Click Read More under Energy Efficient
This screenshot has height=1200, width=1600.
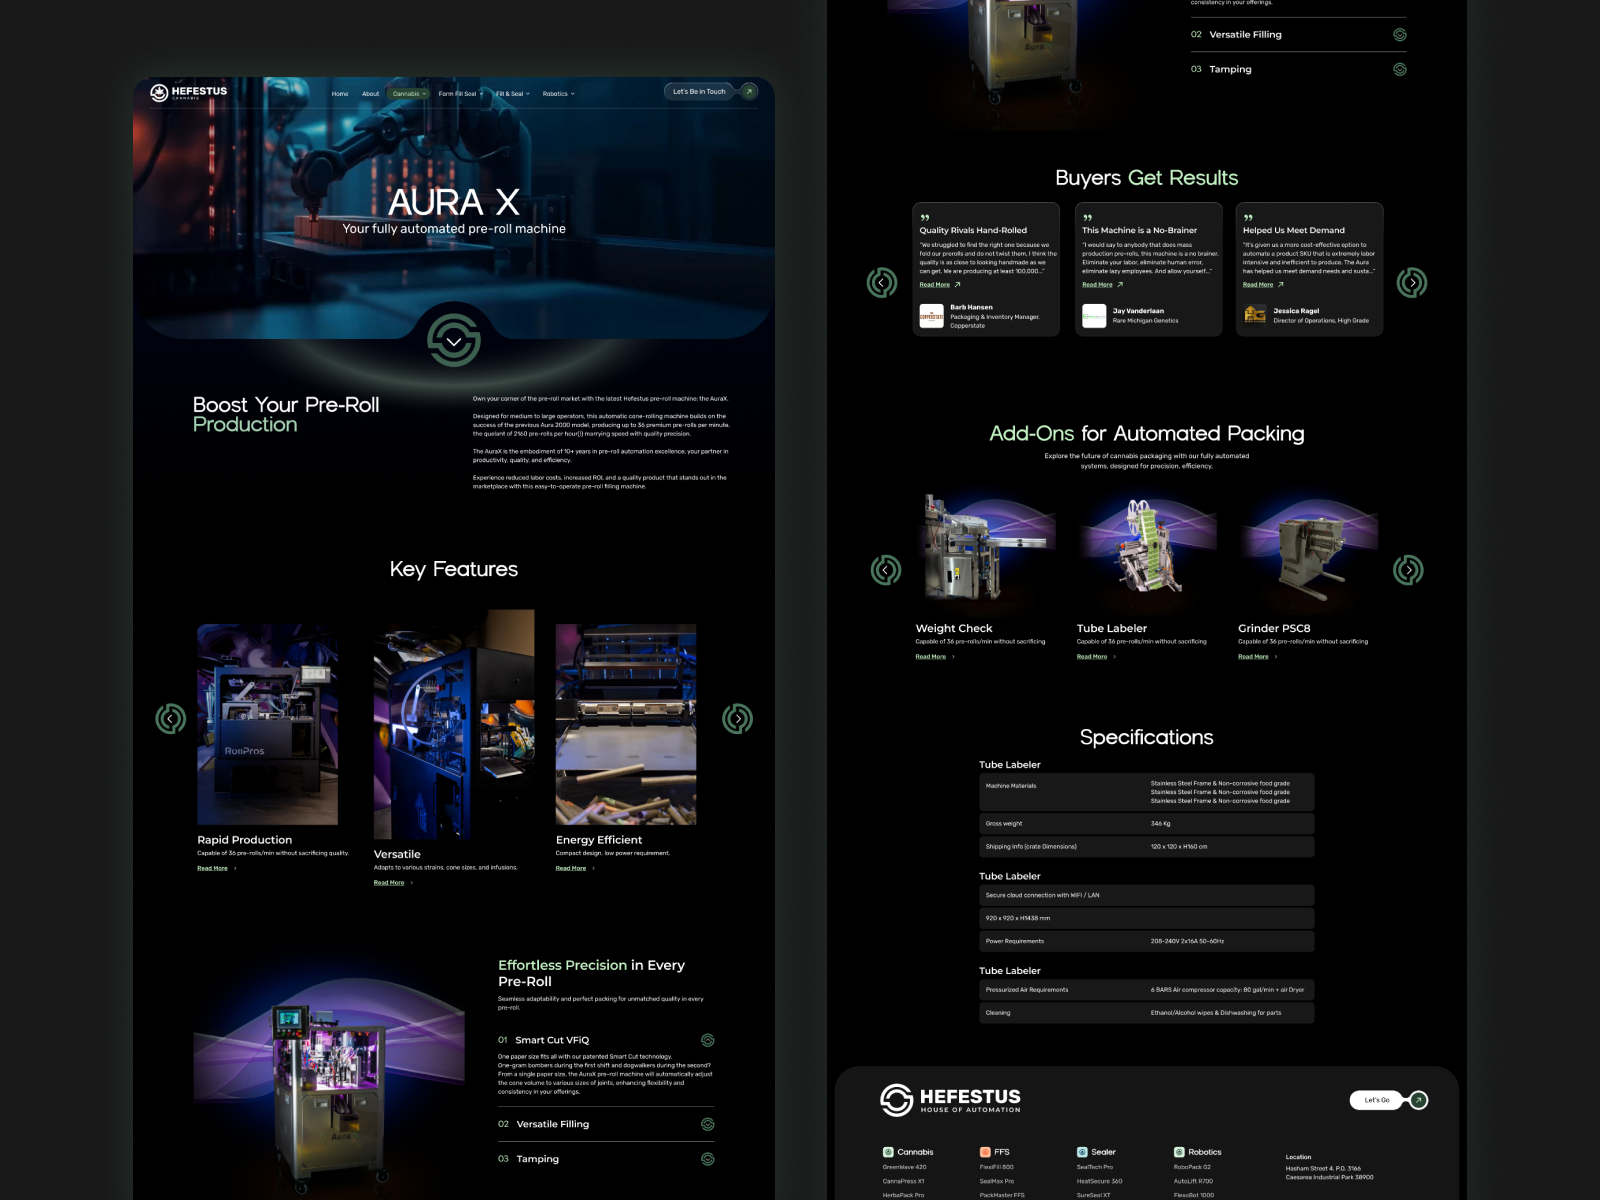coord(571,868)
